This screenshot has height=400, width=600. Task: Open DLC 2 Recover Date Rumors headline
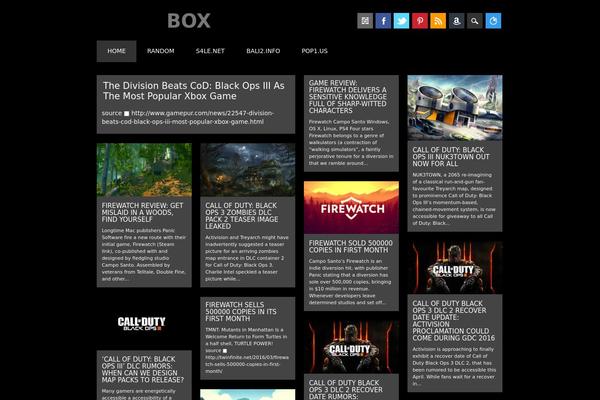pyautogui.click(x=346, y=390)
